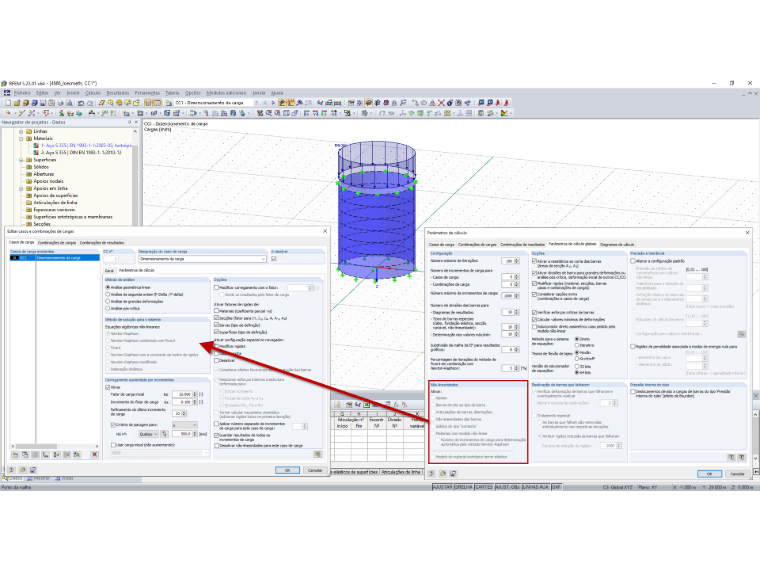Click the help icon at bottom-left of Parâmetros de cálculo dialog
This screenshot has height=570, width=760.
(x=432, y=473)
